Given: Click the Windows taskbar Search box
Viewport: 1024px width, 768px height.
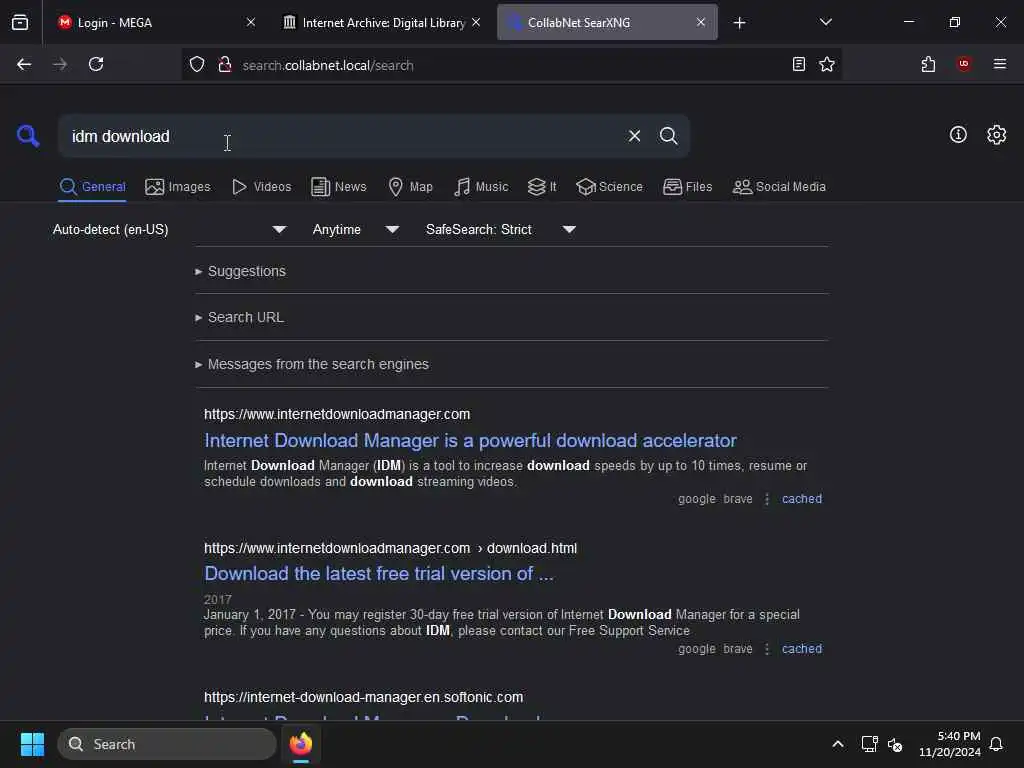Looking at the screenshot, I should 167,744.
